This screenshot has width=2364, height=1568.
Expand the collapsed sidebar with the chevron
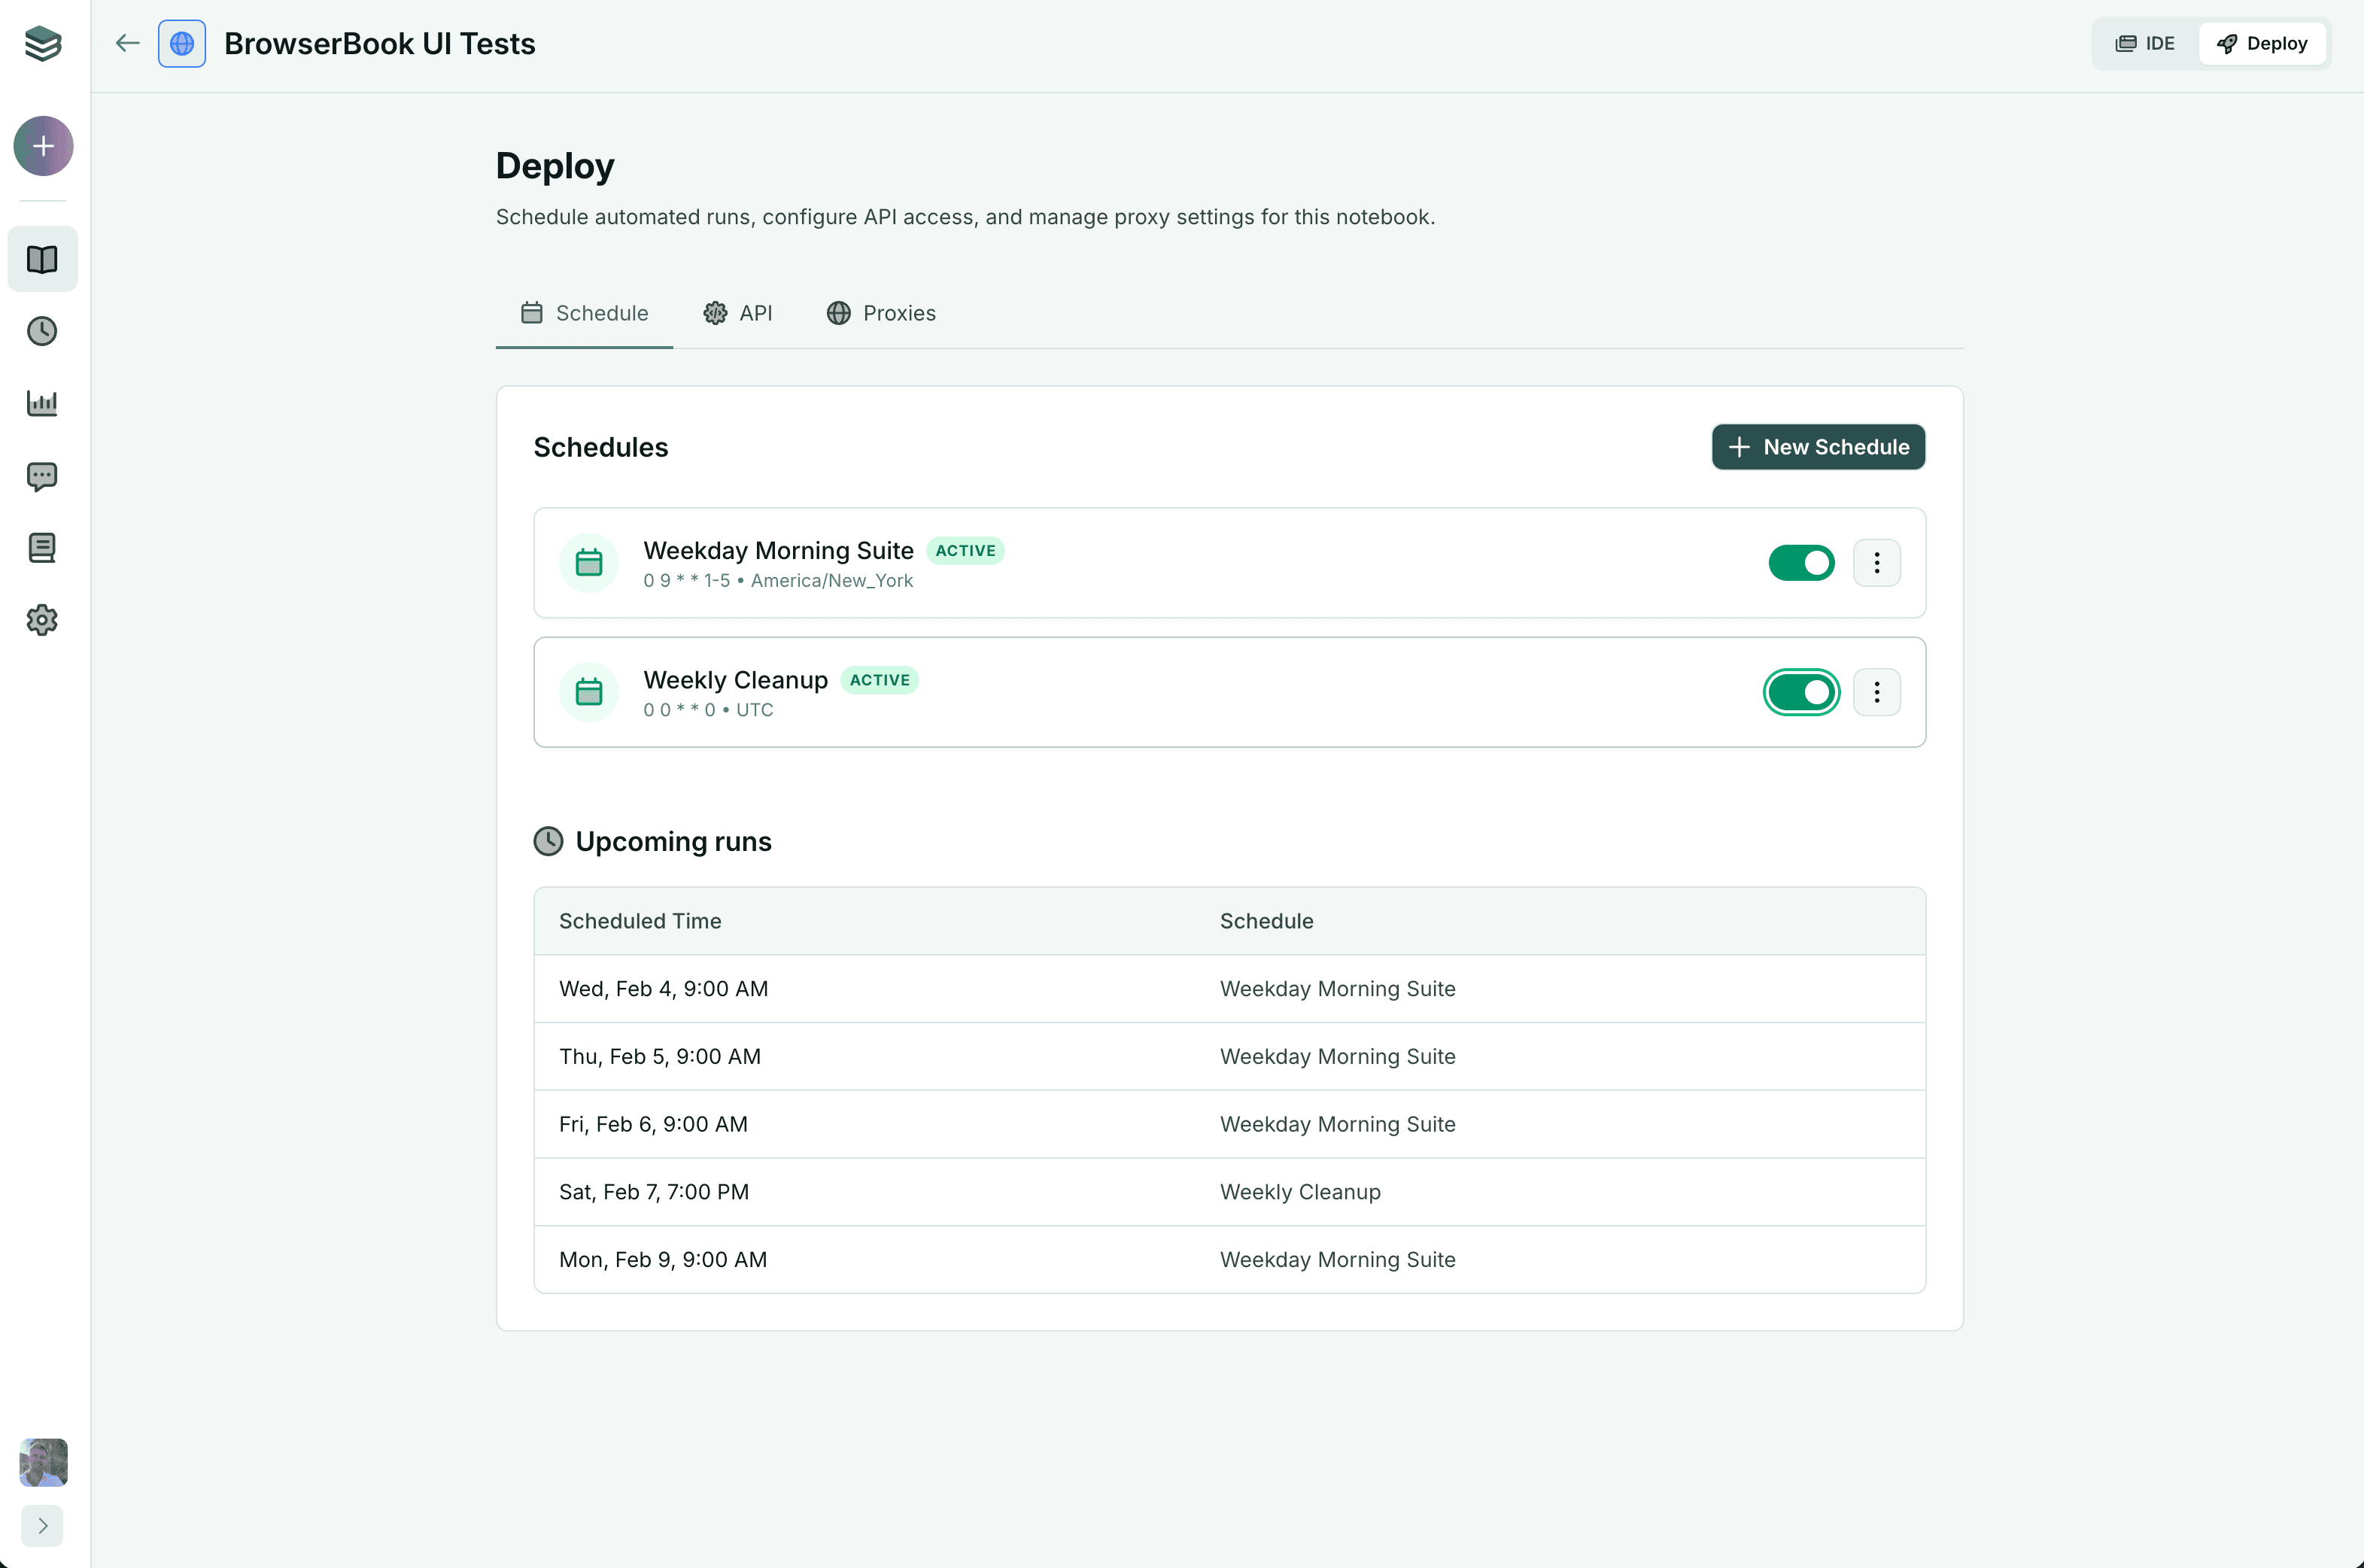pyautogui.click(x=42, y=1526)
